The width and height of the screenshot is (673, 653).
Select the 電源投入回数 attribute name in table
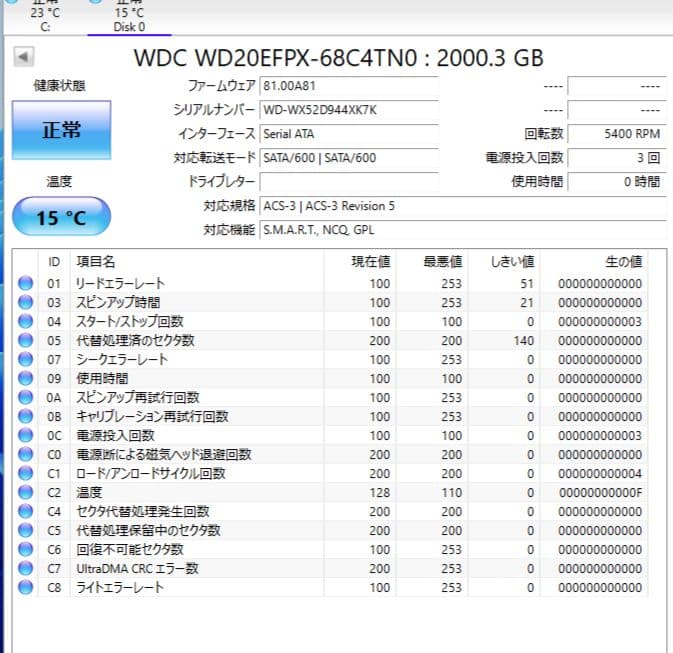pyautogui.click(x=115, y=435)
